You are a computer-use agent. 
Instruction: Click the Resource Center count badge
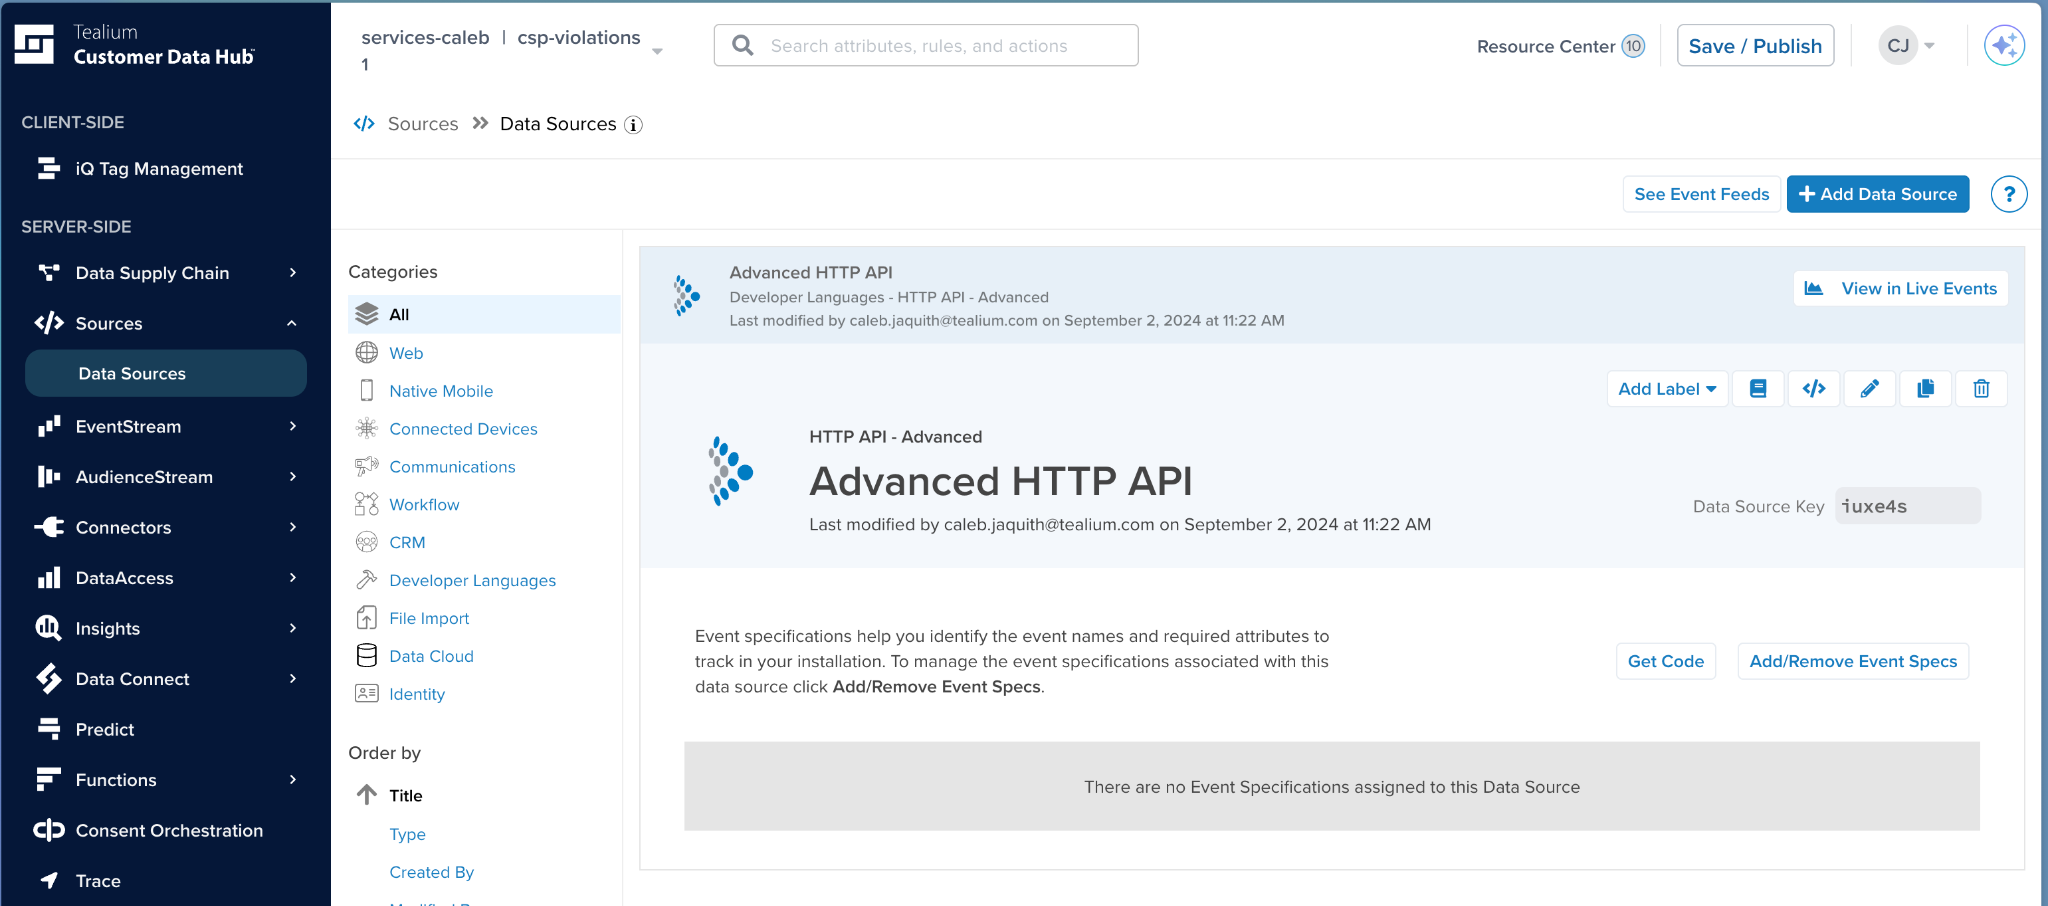pos(1633,46)
